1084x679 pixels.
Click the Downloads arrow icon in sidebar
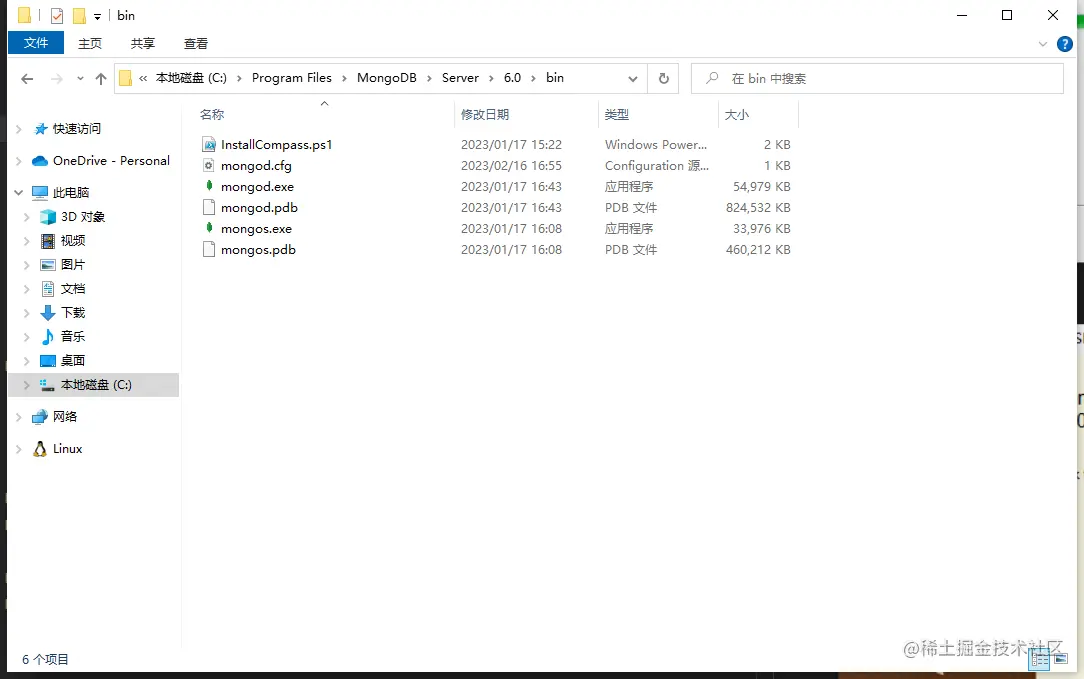pyautogui.click(x=48, y=313)
